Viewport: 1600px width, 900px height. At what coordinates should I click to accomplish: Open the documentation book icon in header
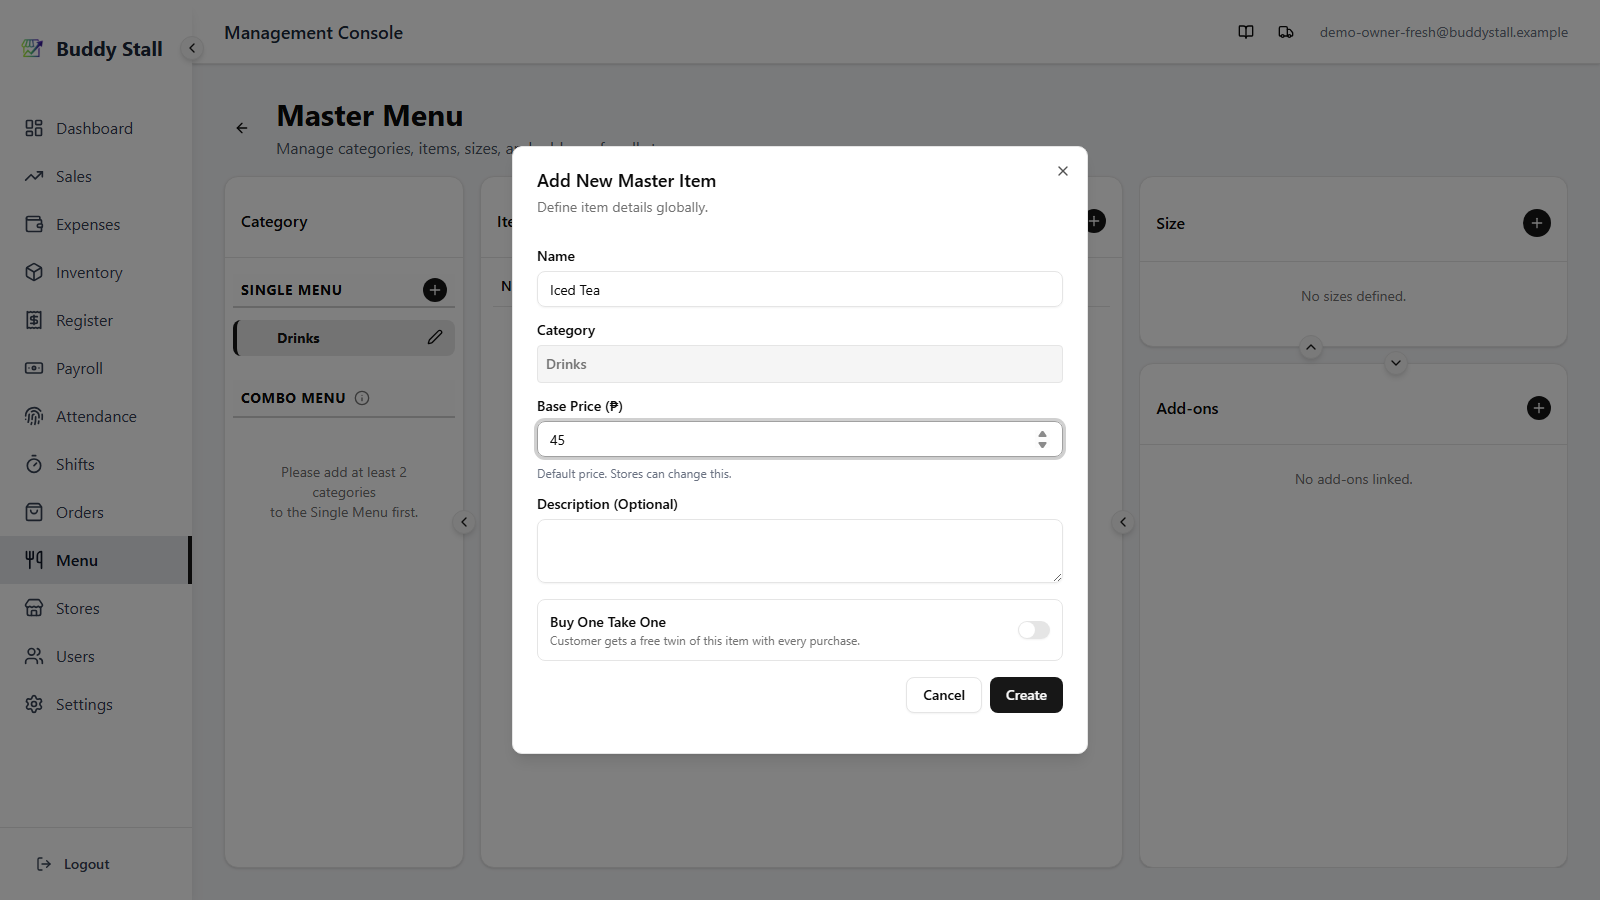coord(1246,32)
